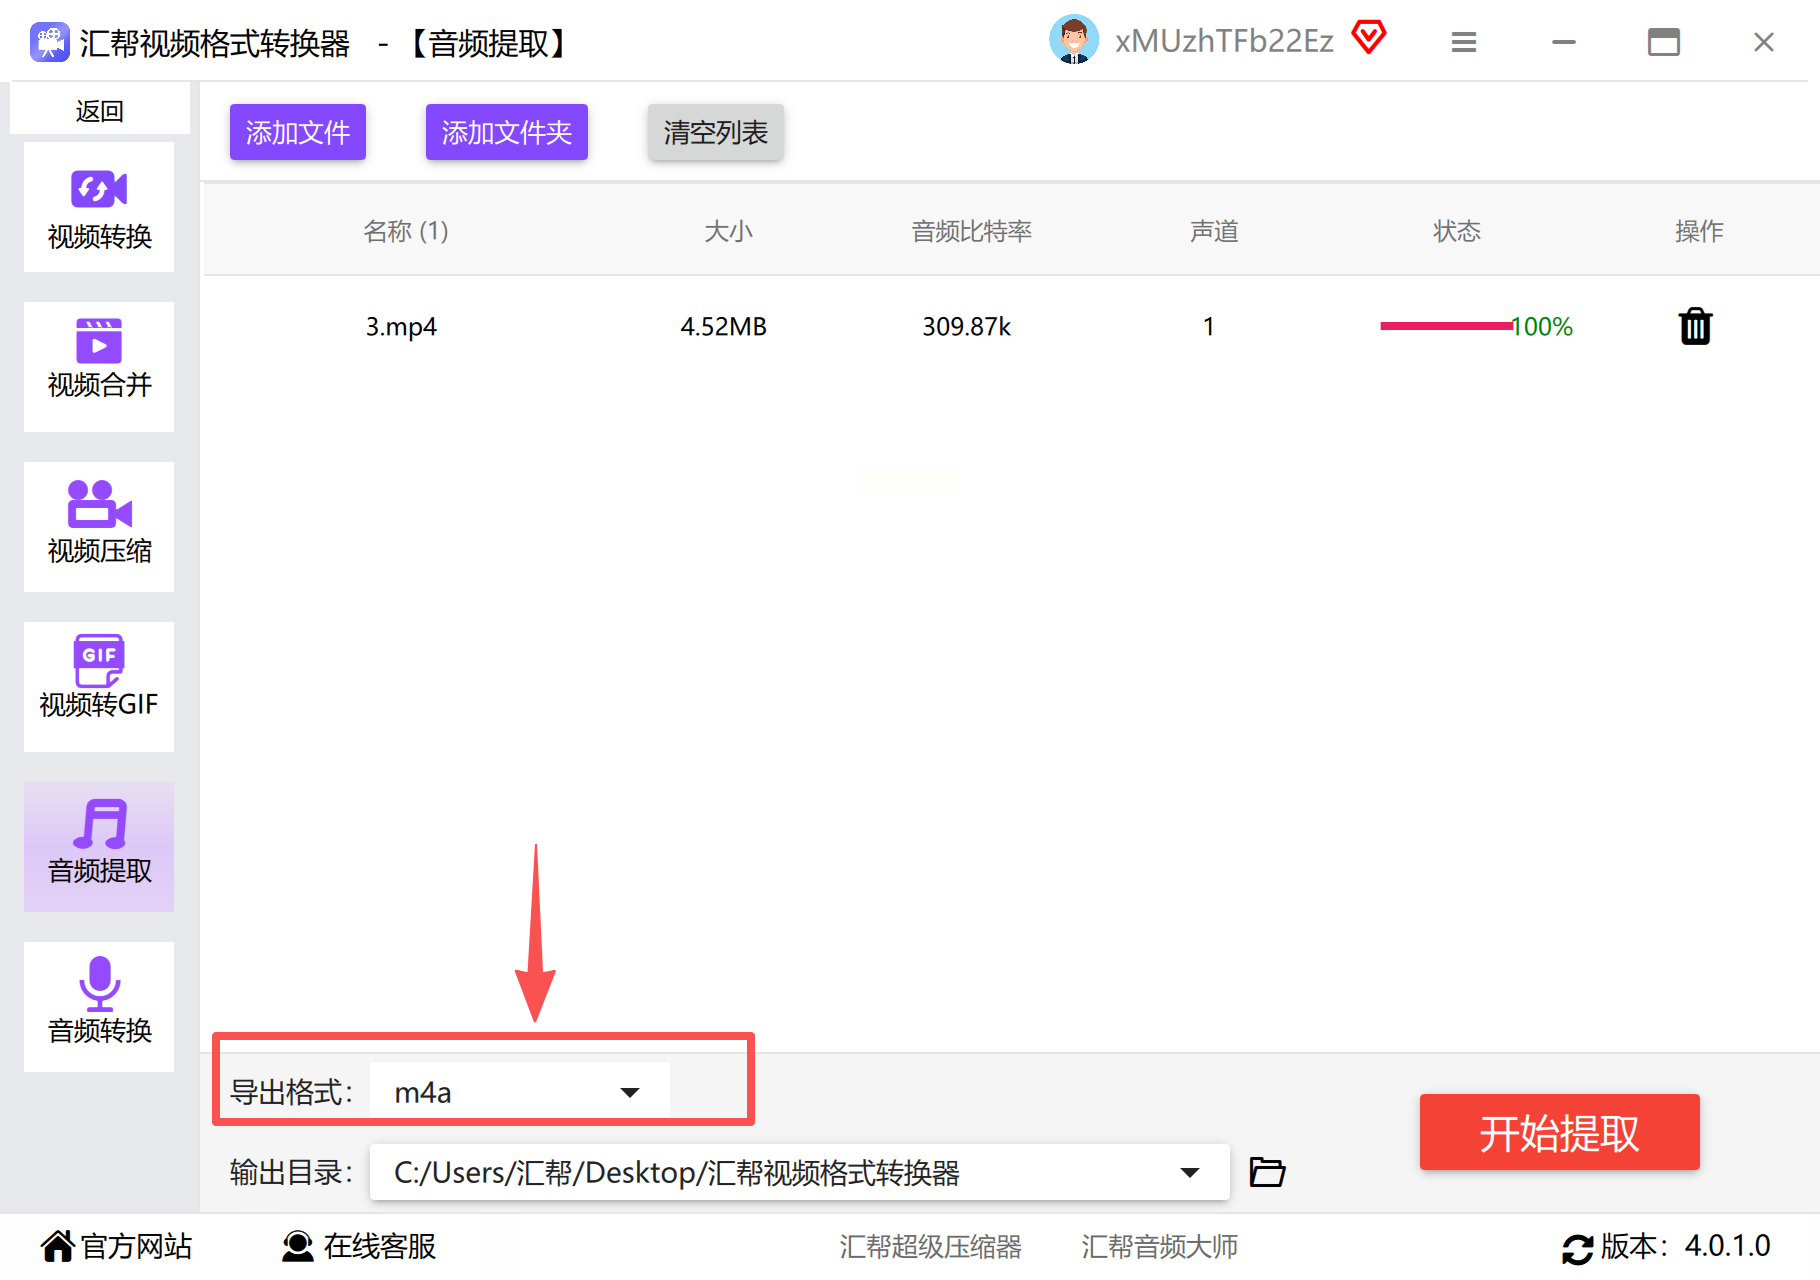Image resolution: width=1820 pixels, height=1280 pixels.
Task: Click the Name (名称) column header
Action: coord(405,231)
